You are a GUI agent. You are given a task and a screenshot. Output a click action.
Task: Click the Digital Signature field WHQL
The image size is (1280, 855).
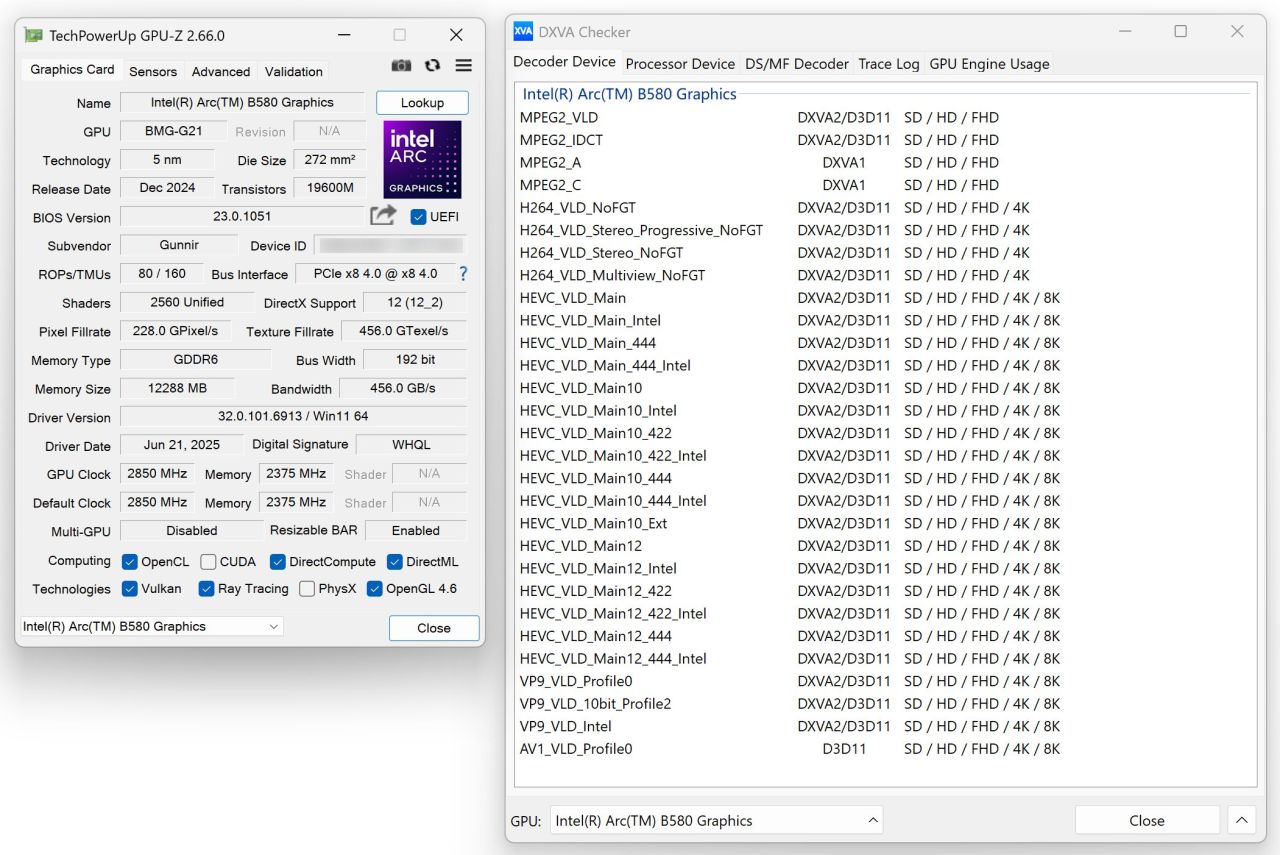click(x=411, y=445)
